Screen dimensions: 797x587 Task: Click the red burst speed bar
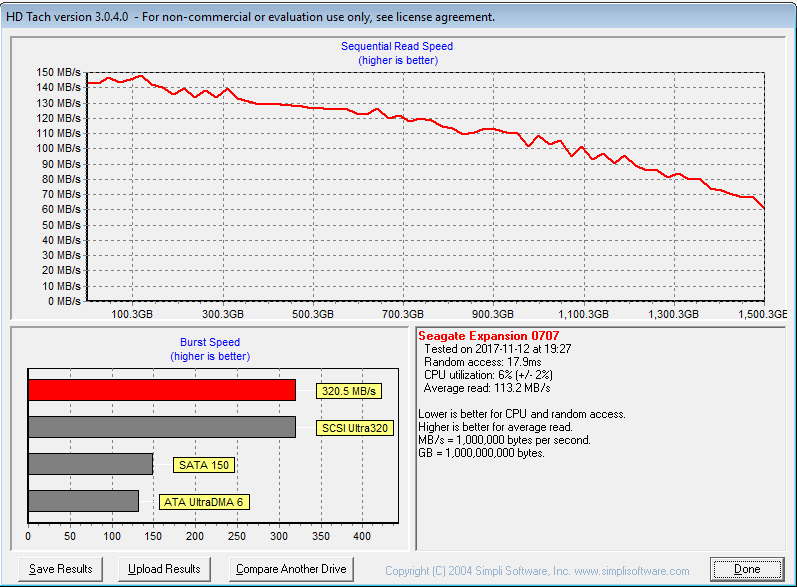click(162, 390)
